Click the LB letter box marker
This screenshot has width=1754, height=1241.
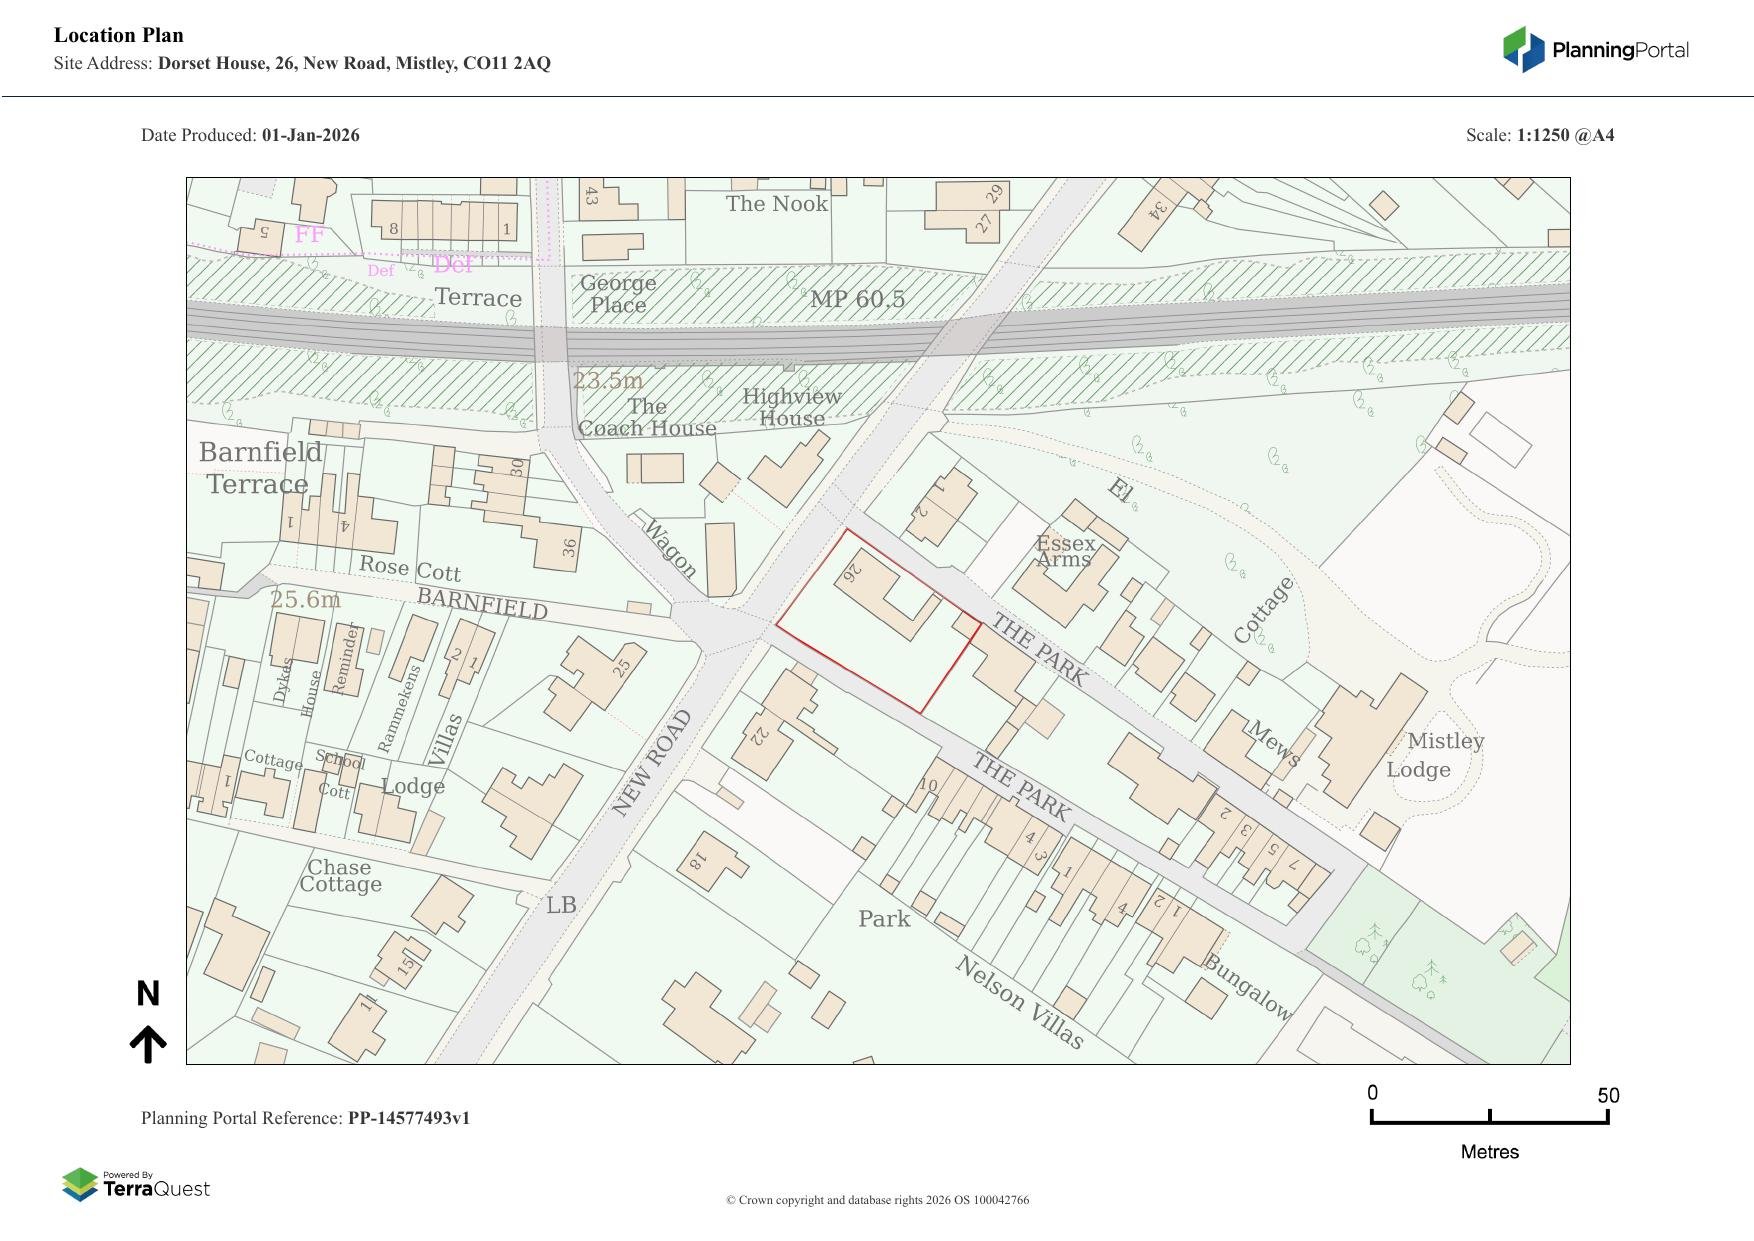tap(561, 905)
